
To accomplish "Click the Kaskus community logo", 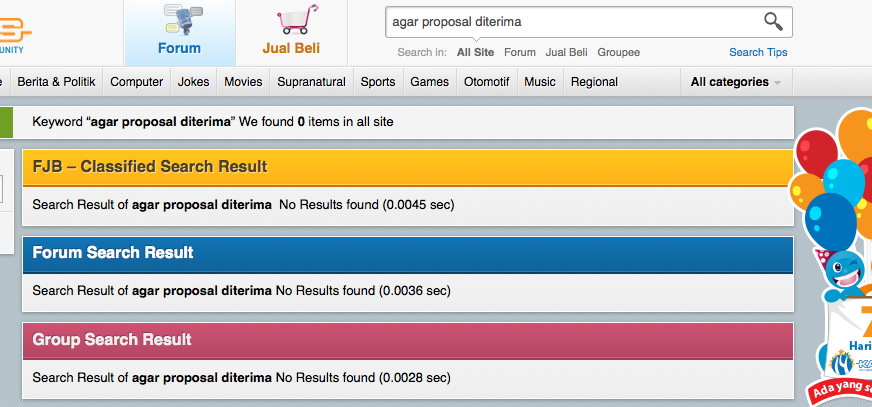I will coord(20,30).
